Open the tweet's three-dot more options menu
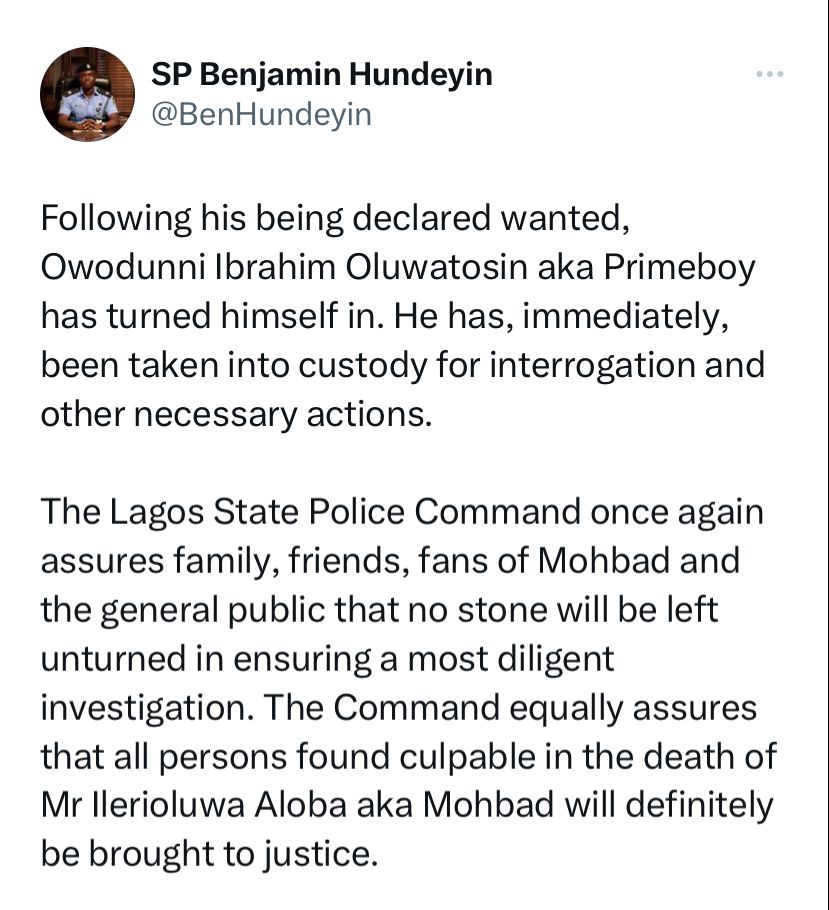The height and width of the screenshot is (910, 829). (770, 74)
